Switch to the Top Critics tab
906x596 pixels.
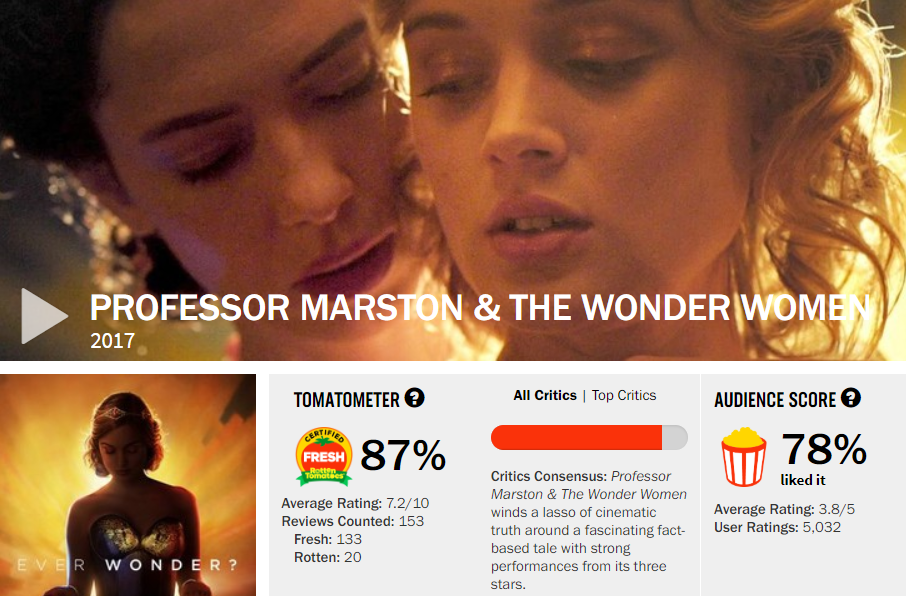point(624,395)
